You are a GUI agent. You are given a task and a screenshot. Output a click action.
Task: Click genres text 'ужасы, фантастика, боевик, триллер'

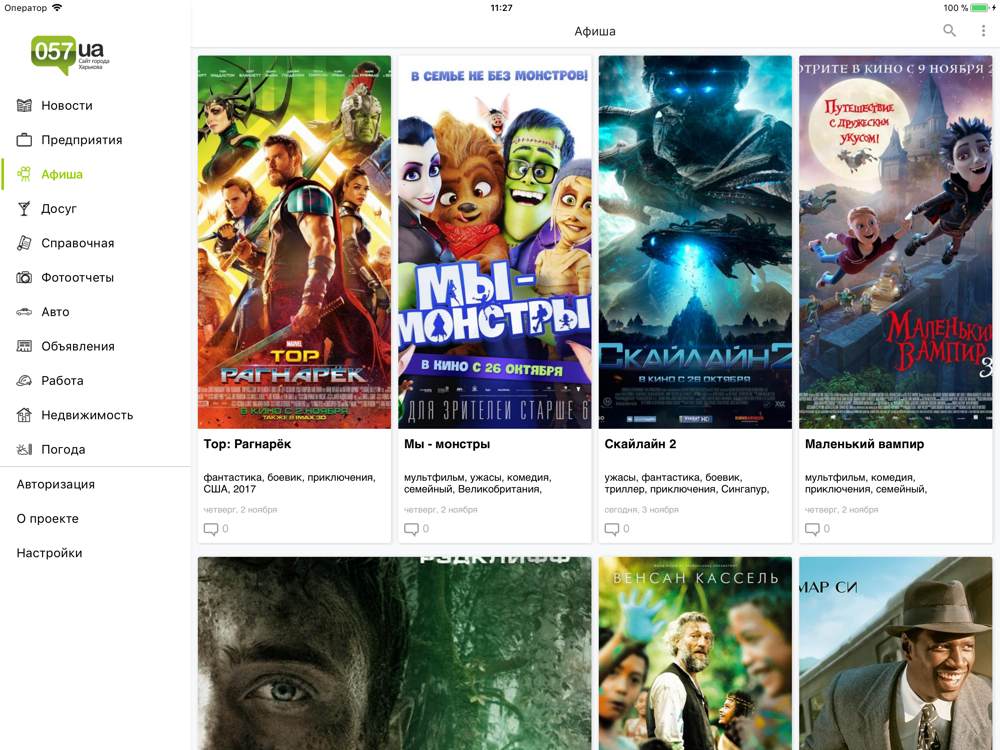click(x=687, y=483)
